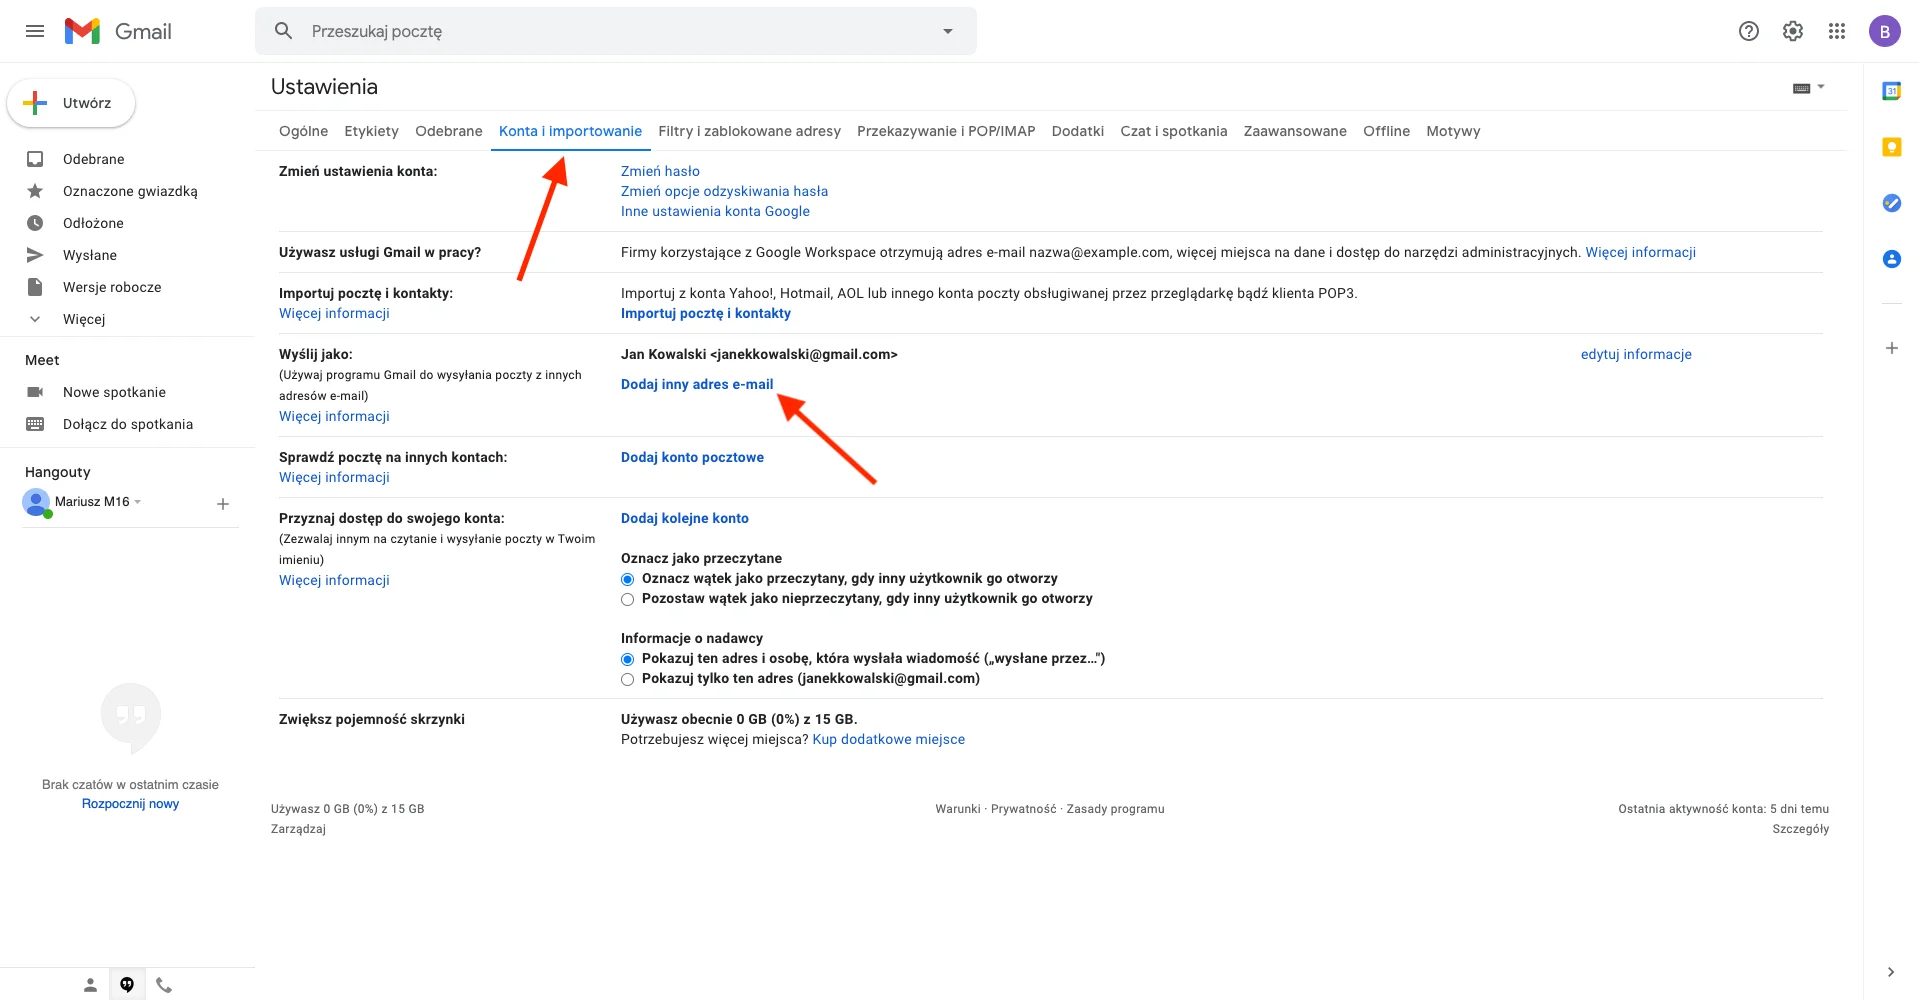
Task: Click the 'Utwórz' compose button
Action: 71,103
